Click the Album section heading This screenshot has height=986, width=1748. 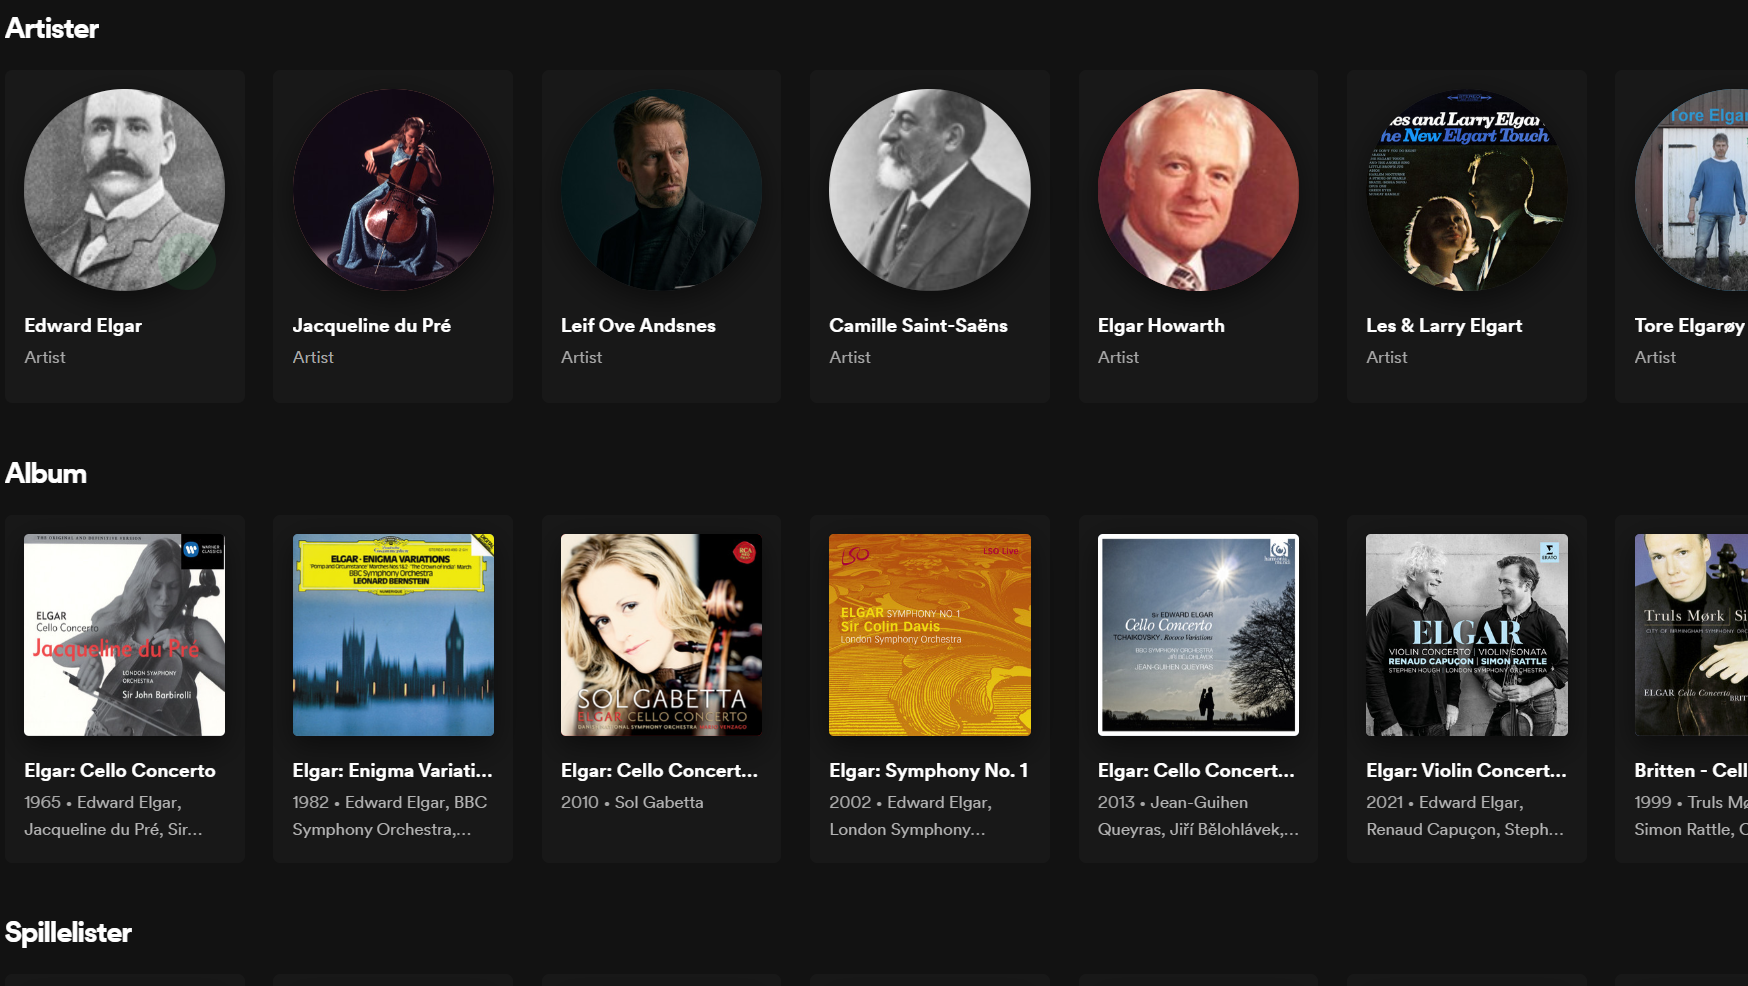point(46,474)
